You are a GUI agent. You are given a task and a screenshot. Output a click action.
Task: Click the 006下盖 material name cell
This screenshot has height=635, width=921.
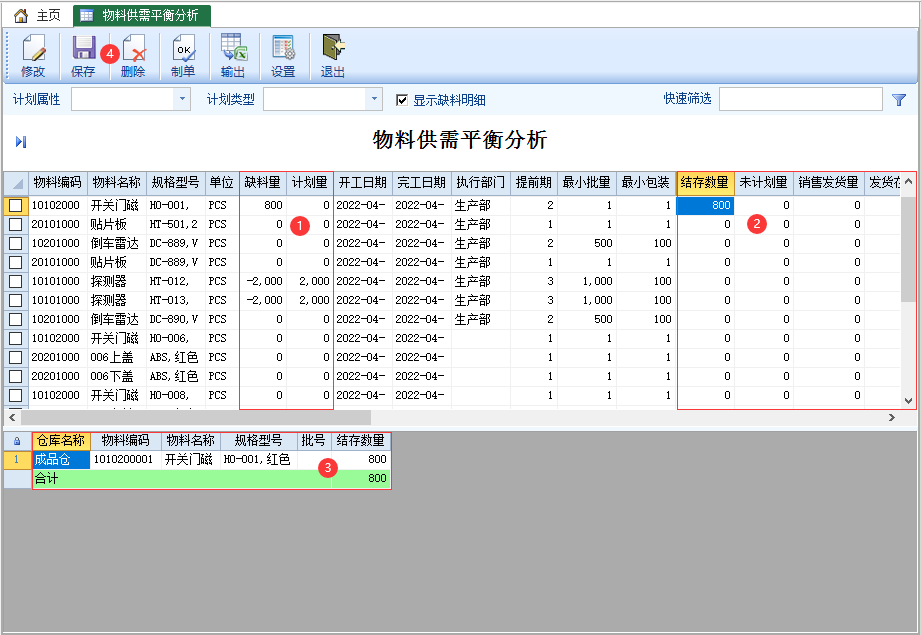click(x=117, y=376)
